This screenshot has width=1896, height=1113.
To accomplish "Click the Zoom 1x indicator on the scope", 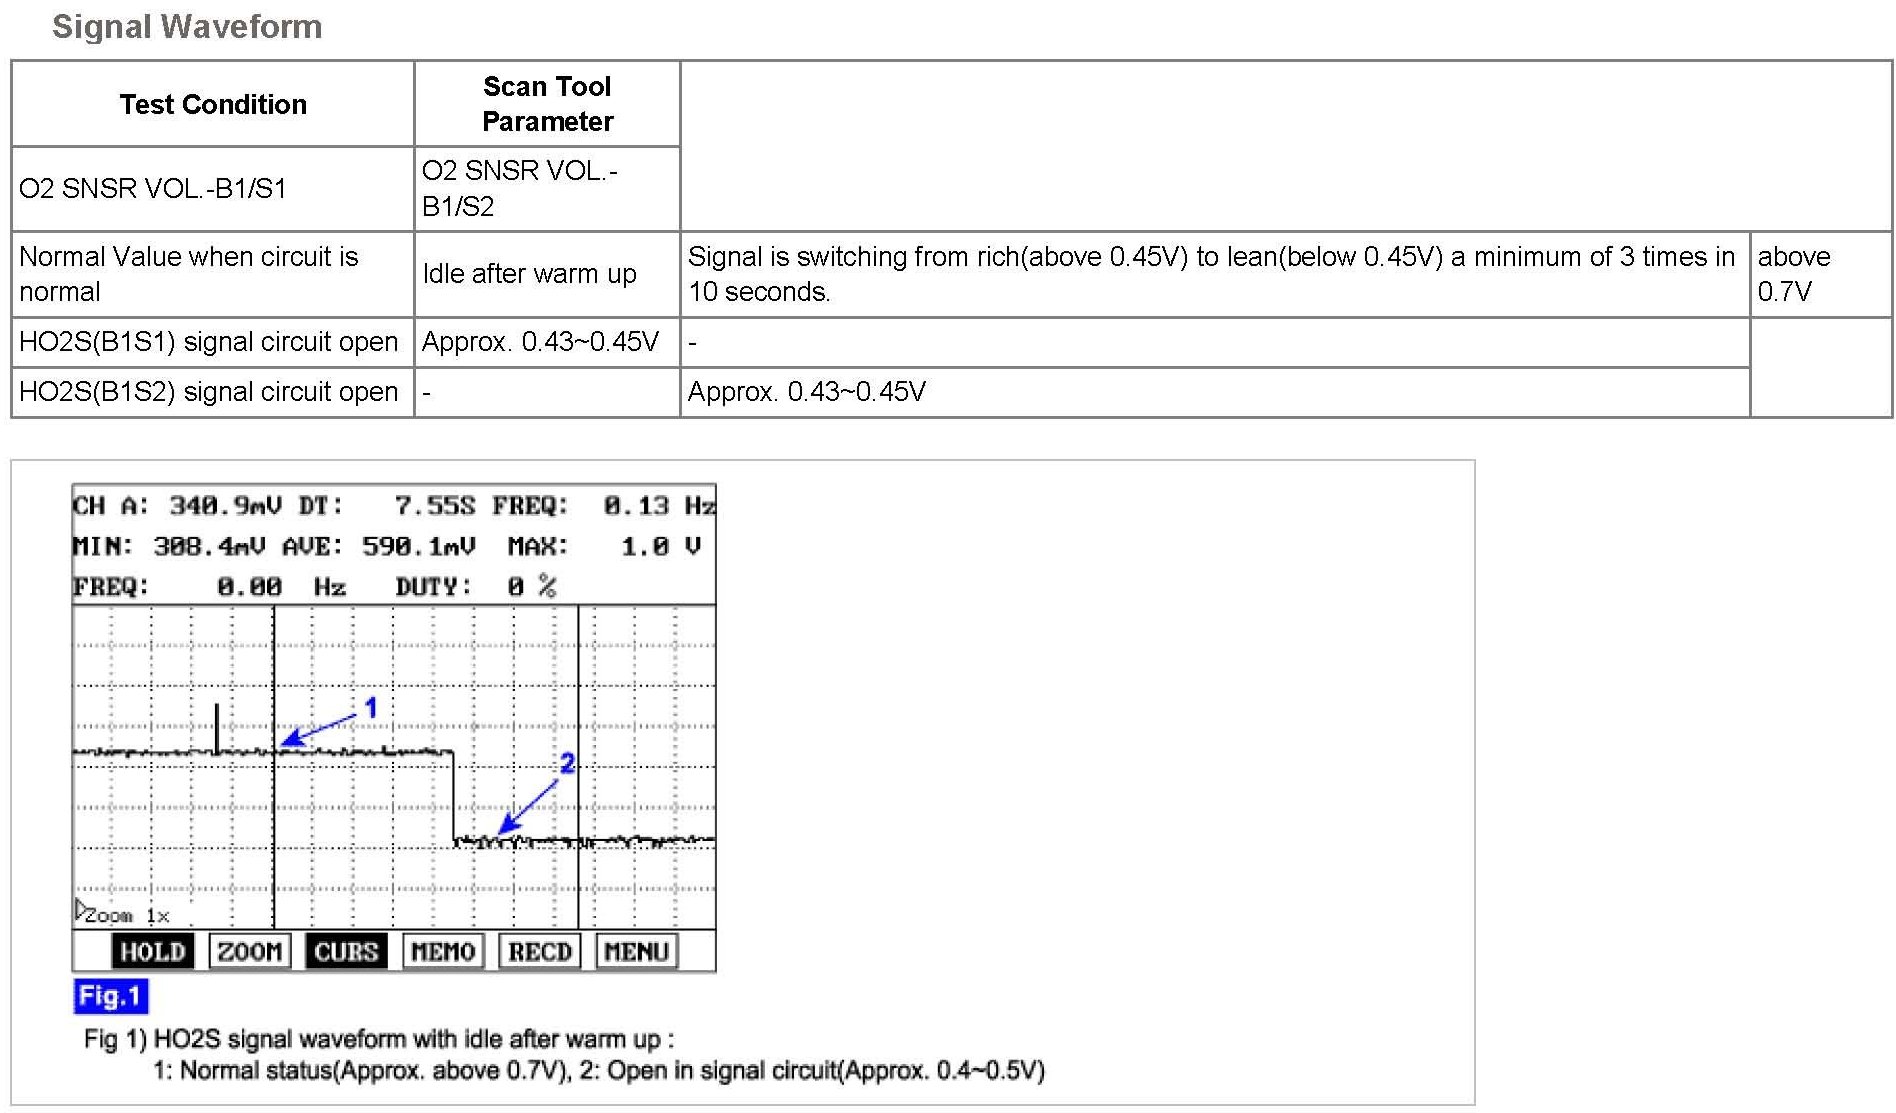I will 123,914.
